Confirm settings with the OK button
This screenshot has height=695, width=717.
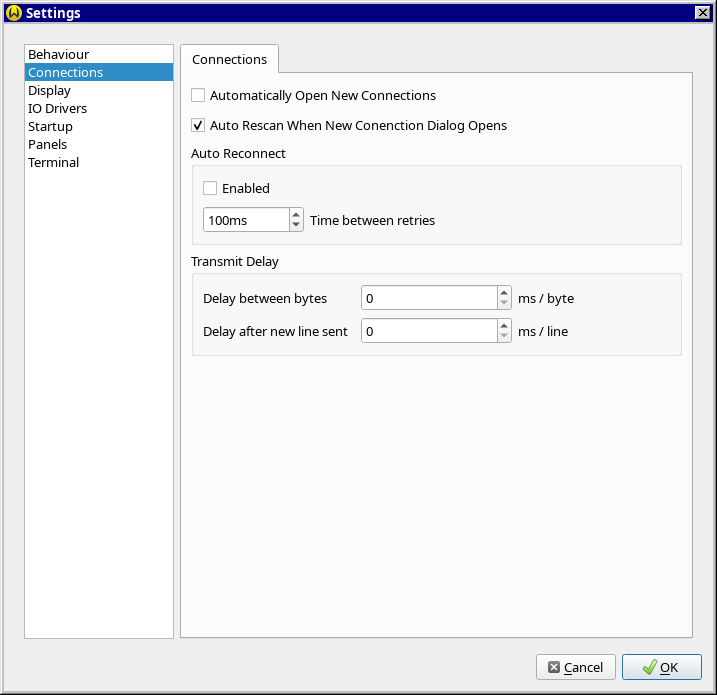(662, 667)
